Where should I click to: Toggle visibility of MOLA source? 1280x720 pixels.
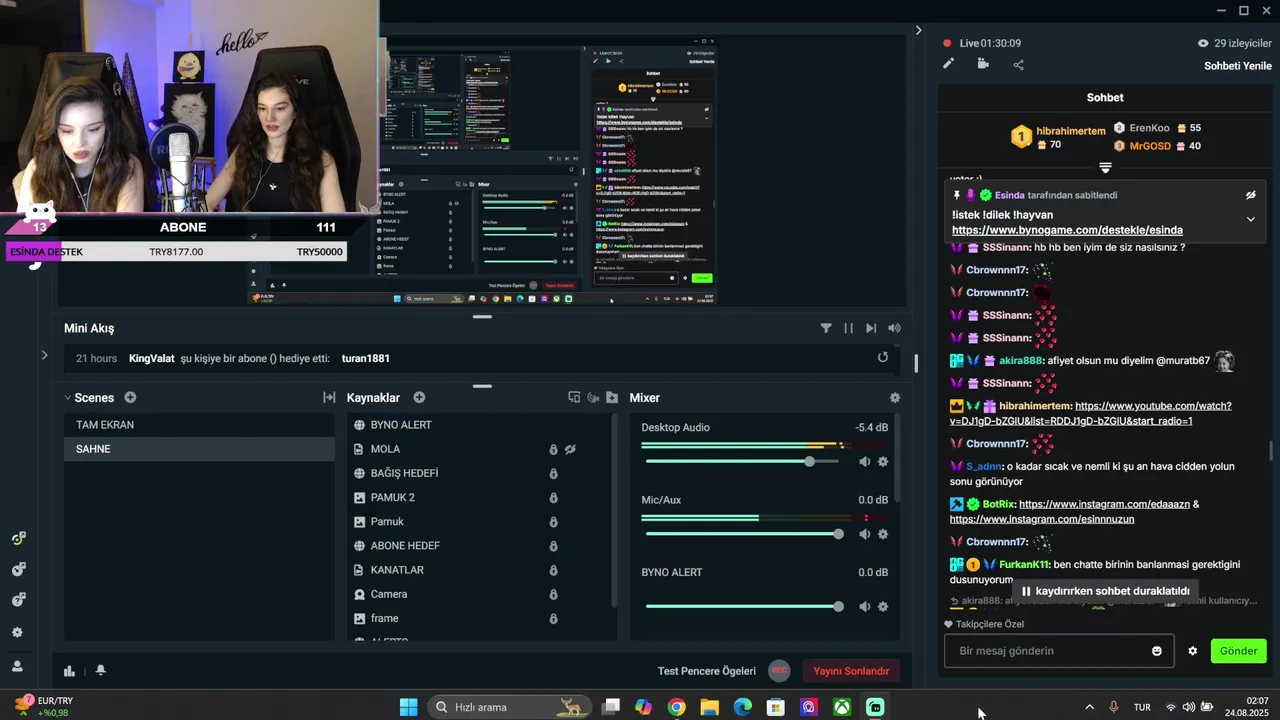point(570,449)
